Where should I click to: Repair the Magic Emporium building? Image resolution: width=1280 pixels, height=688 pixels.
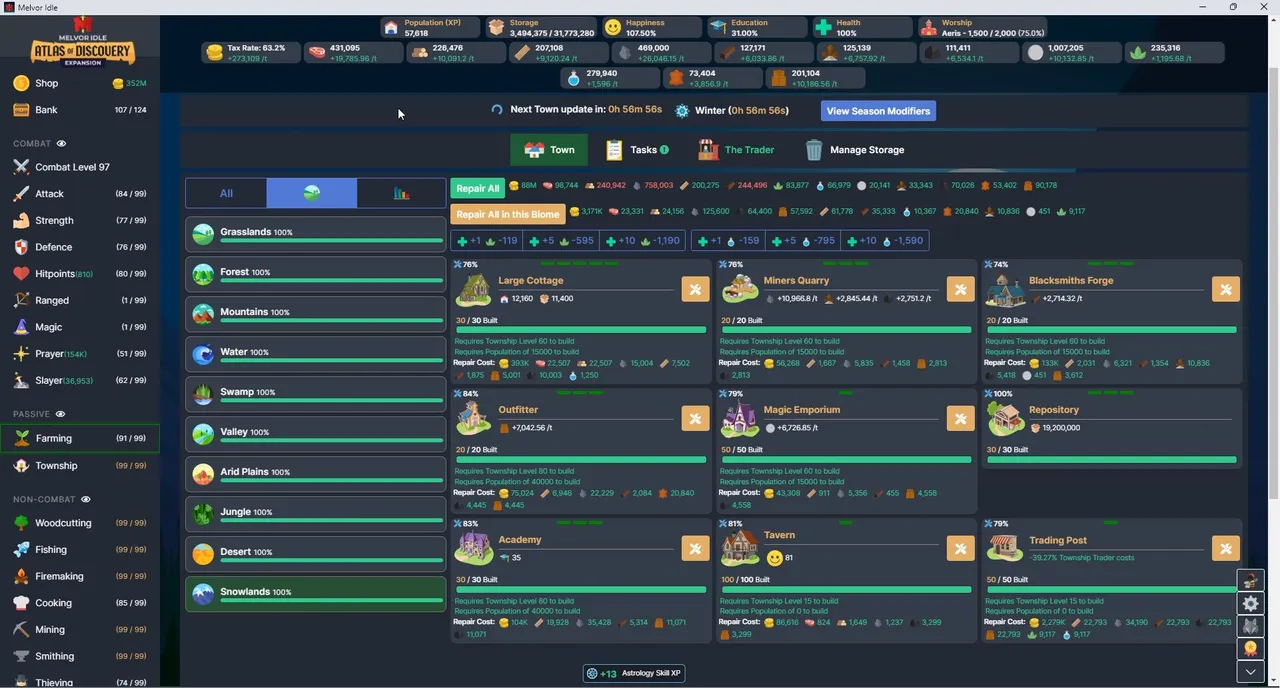(x=960, y=418)
